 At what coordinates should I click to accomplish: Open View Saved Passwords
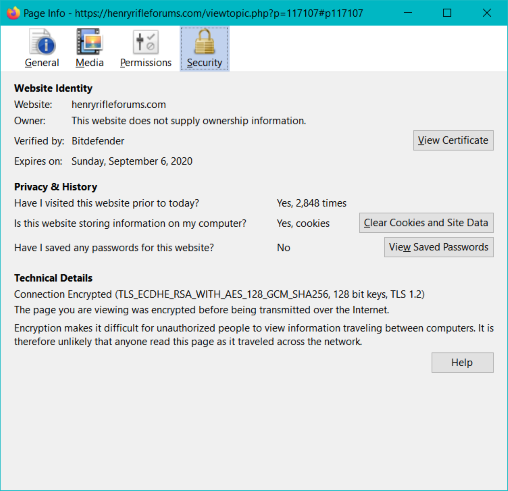439,247
